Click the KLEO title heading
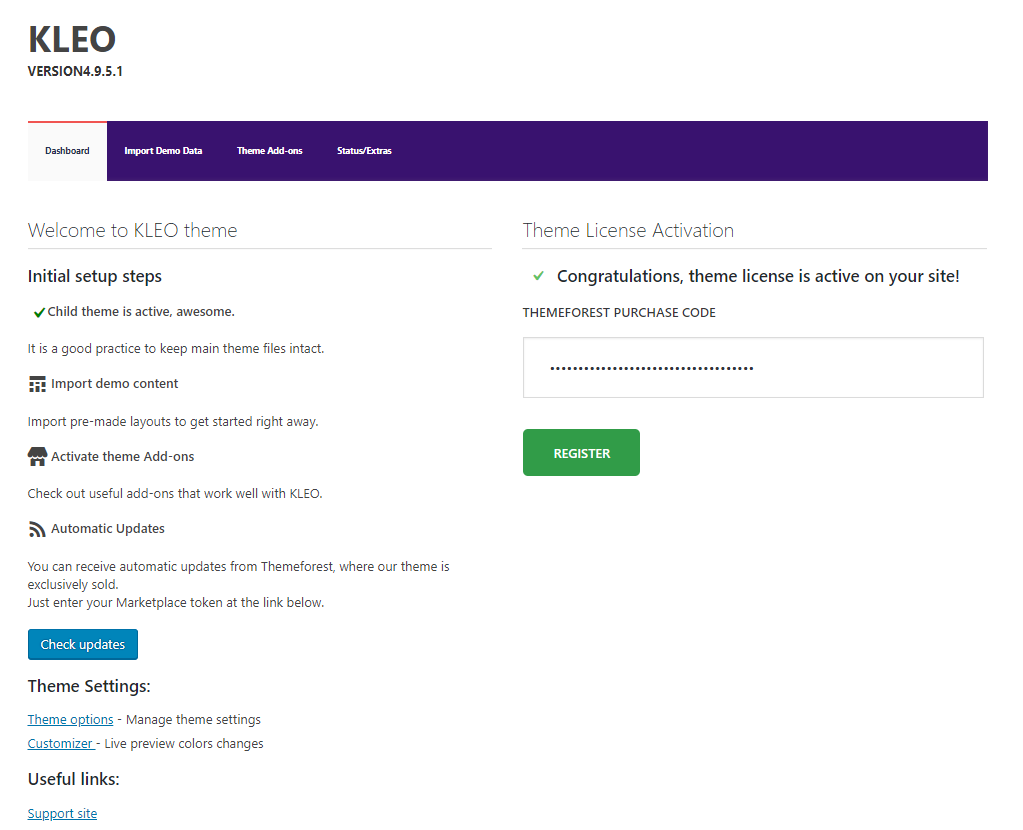 [72, 39]
